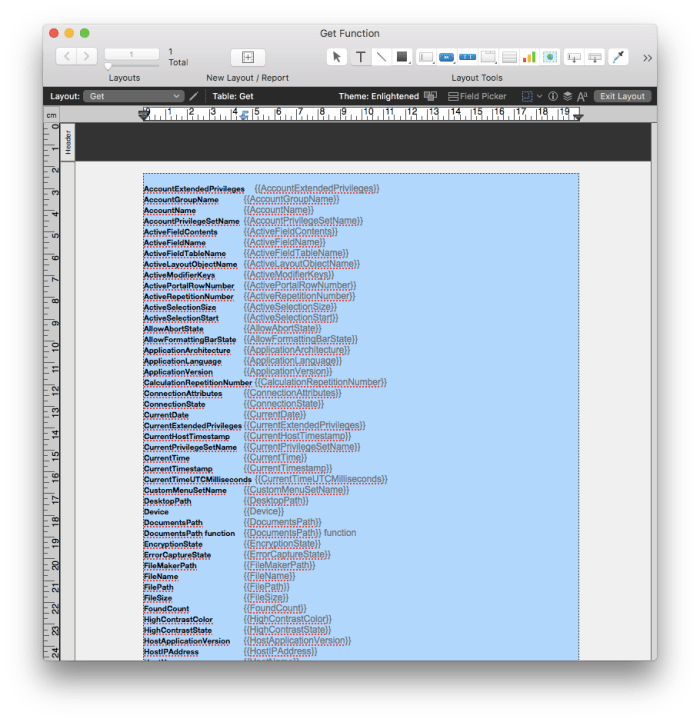Image resolution: width=700 pixels, height=722 pixels.
Task: Pick the Format Painter eyedropper tool
Action: point(619,57)
